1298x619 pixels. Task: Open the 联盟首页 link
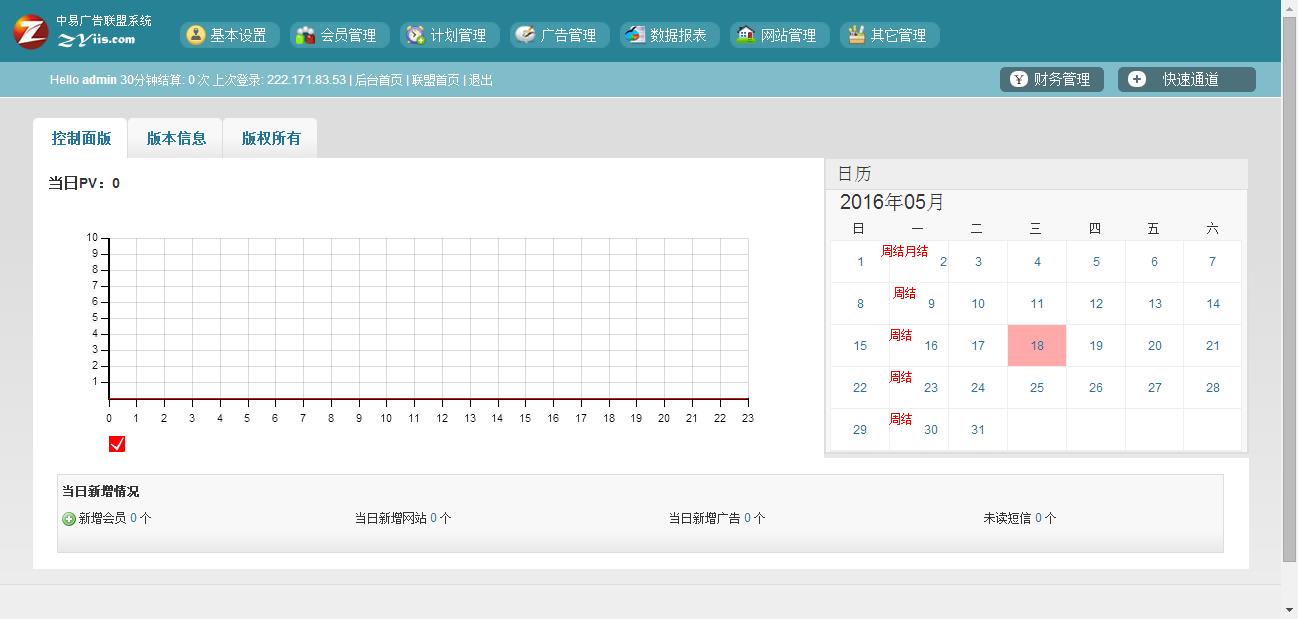(x=436, y=80)
